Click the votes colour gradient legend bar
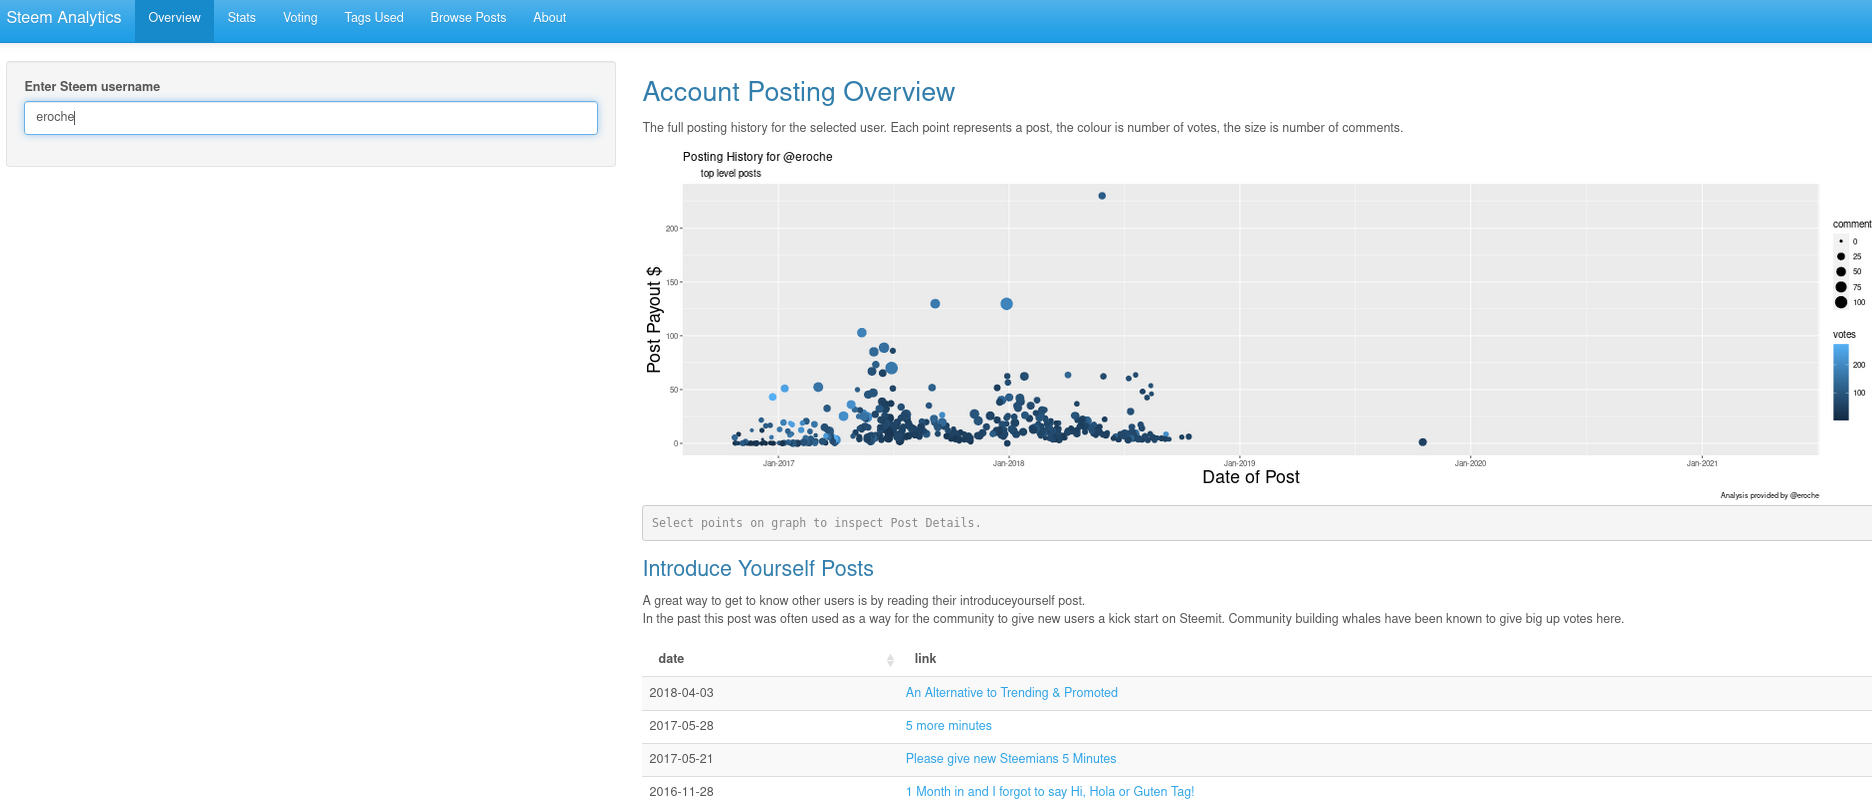 (x=1841, y=382)
